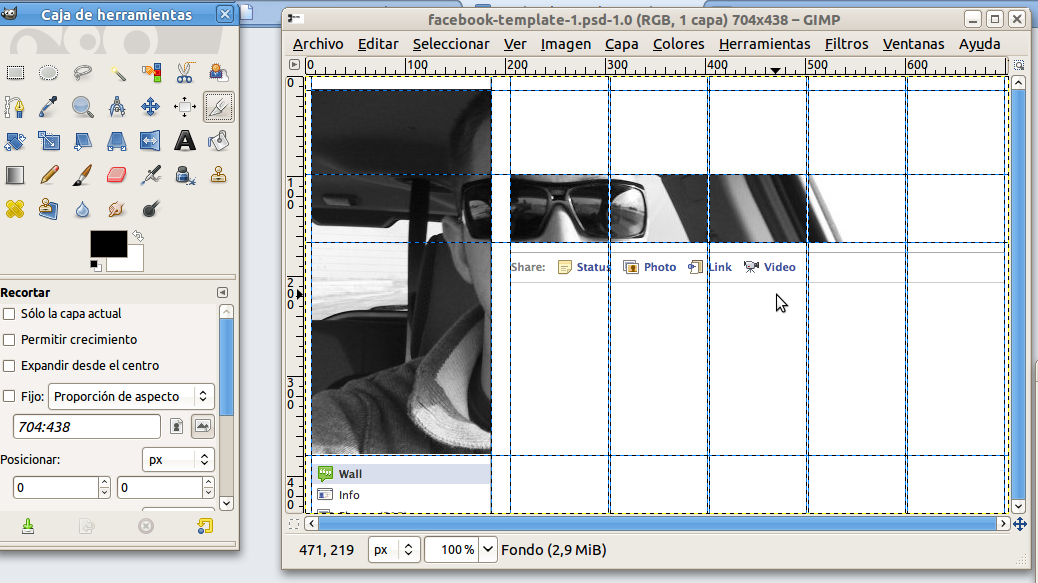The image size is (1038, 583).
Task: Select the Scissors select tool
Action: 185,73
